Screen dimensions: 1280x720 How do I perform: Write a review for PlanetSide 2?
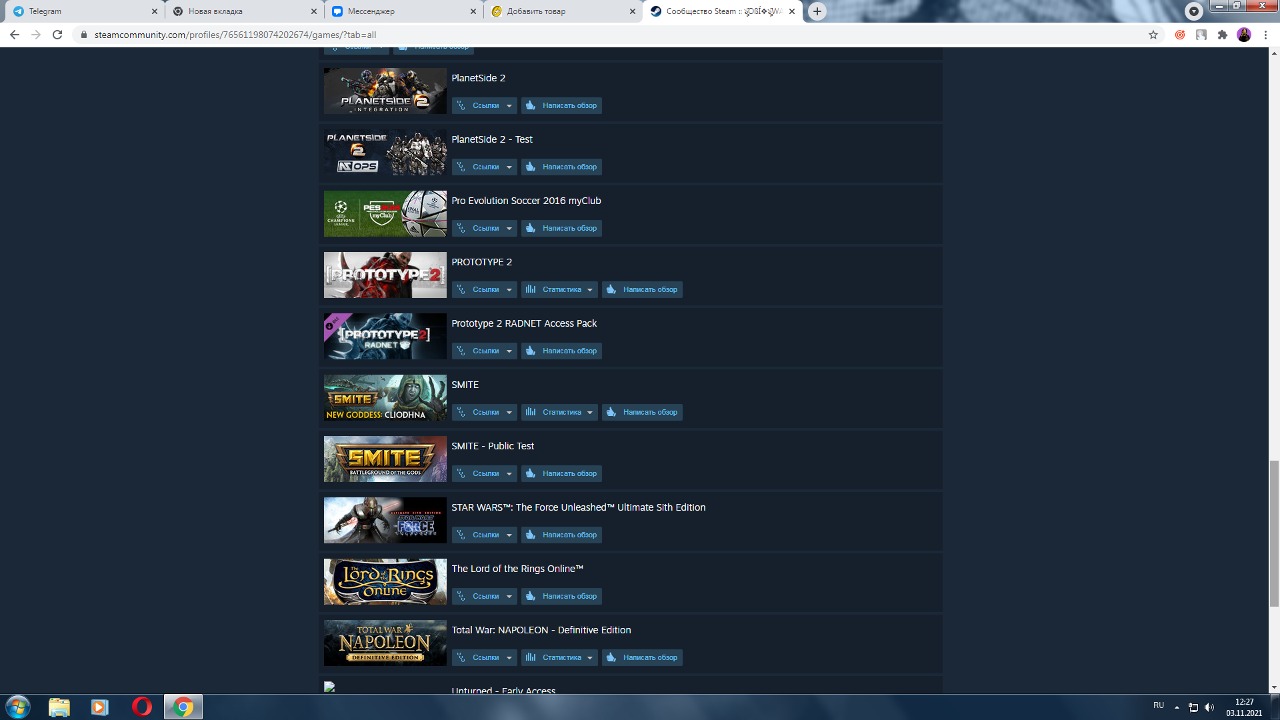pyautogui.click(x=561, y=105)
